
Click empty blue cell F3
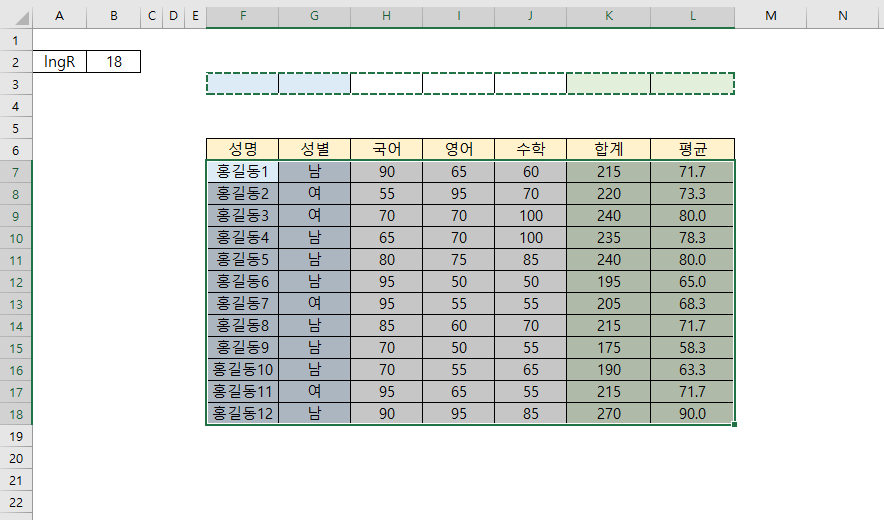[242, 83]
